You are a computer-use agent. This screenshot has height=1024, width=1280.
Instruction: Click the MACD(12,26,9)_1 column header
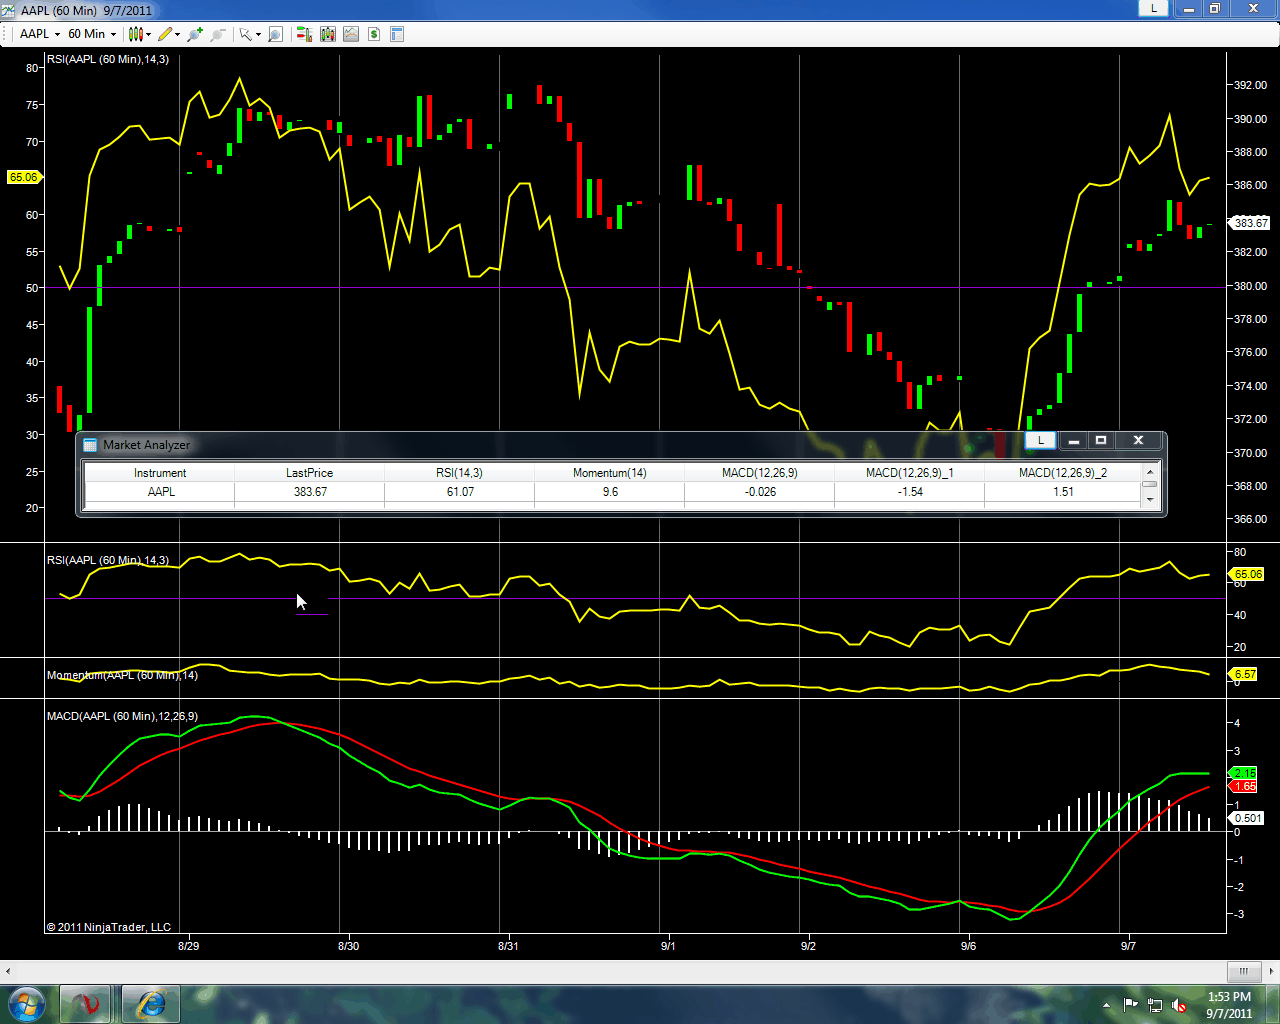[910, 473]
